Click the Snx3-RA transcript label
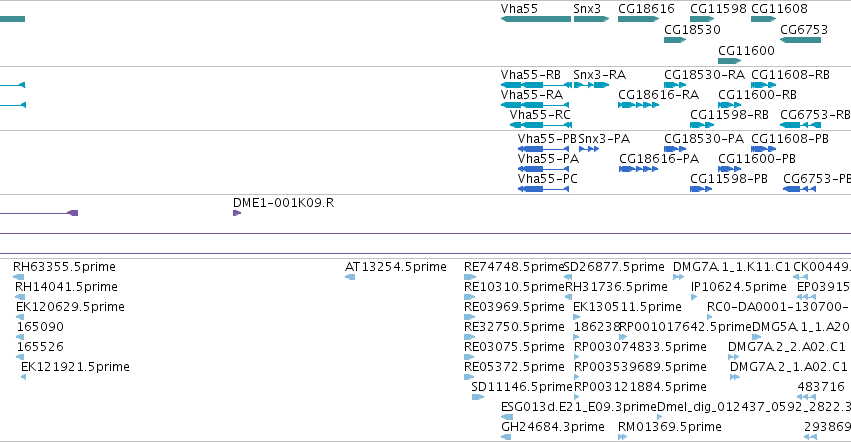 point(599,74)
